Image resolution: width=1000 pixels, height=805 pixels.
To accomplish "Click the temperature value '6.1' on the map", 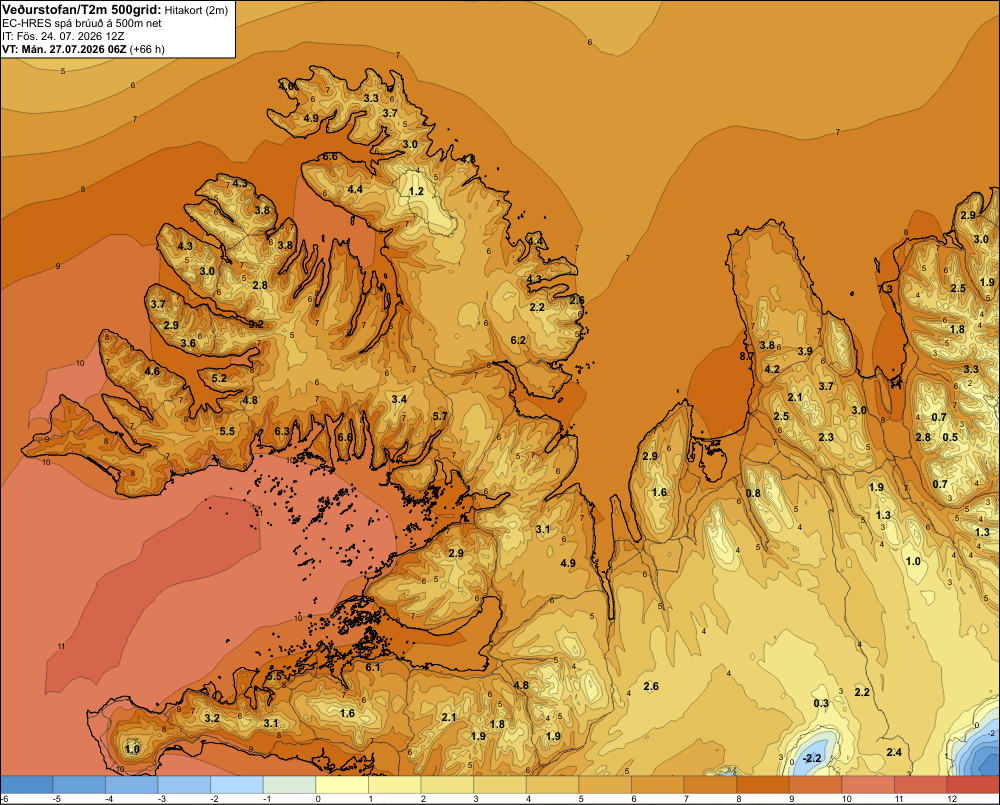I will point(373,667).
